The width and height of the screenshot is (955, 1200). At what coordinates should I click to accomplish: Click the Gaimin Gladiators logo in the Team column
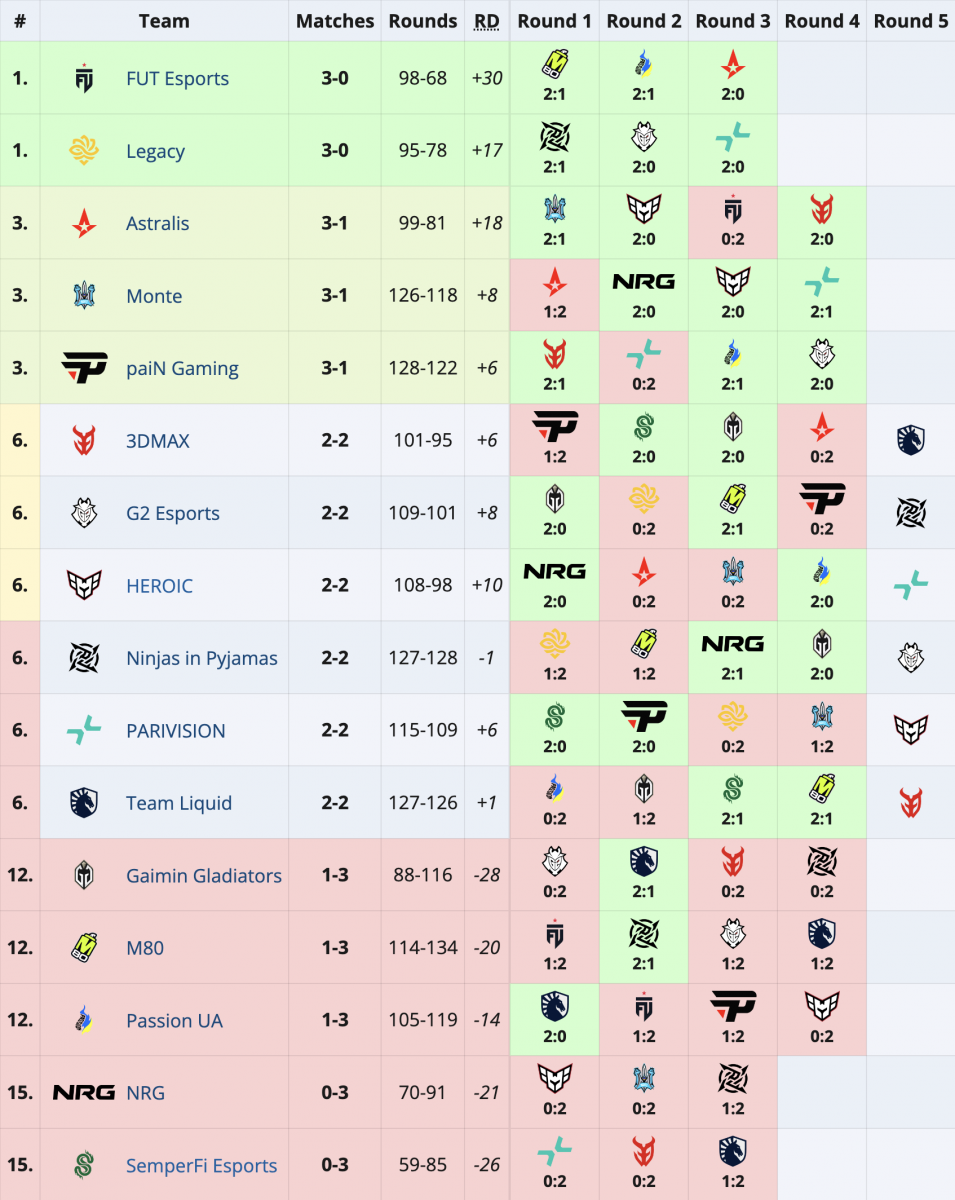tap(84, 875)
